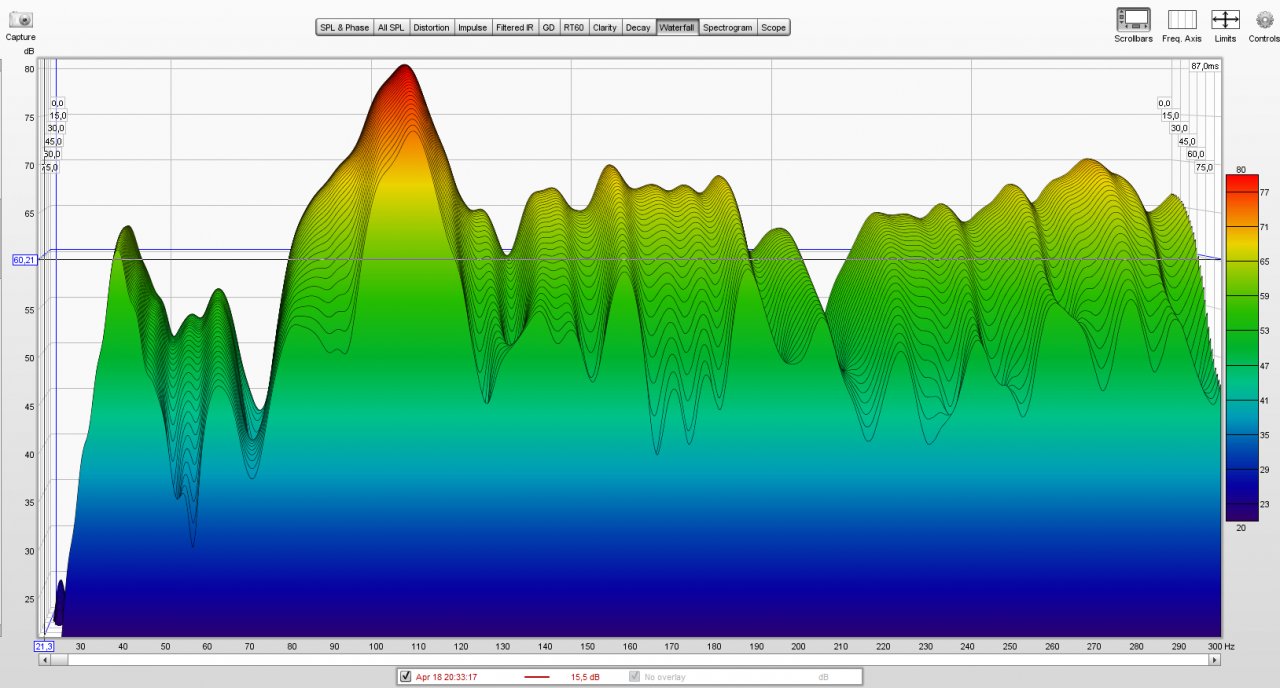Viewport: 1280px width, 688px height.
Task: Open the Clarity tab
Action: (x=605, y=28)
